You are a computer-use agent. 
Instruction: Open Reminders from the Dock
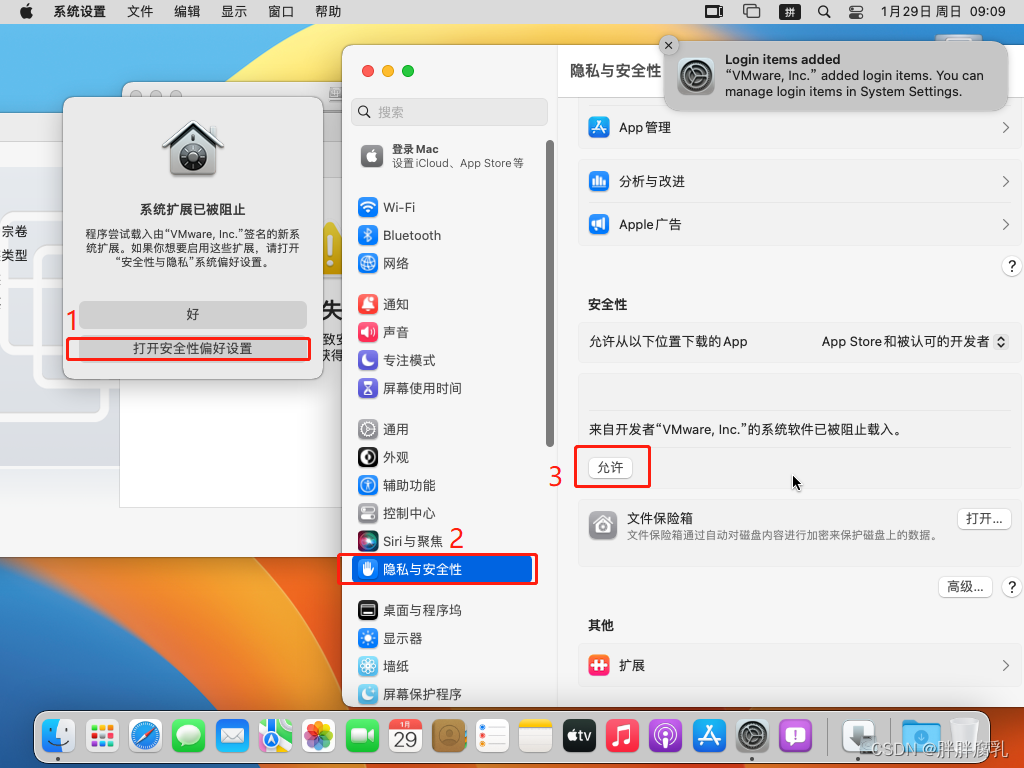click(492, 736)
